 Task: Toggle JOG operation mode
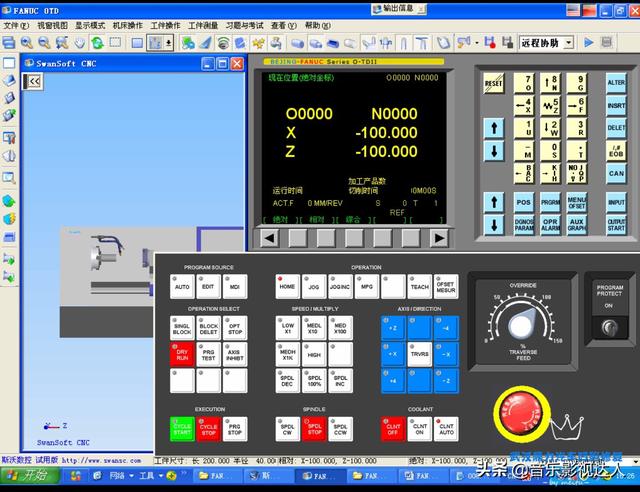click(x=313, y=286)
